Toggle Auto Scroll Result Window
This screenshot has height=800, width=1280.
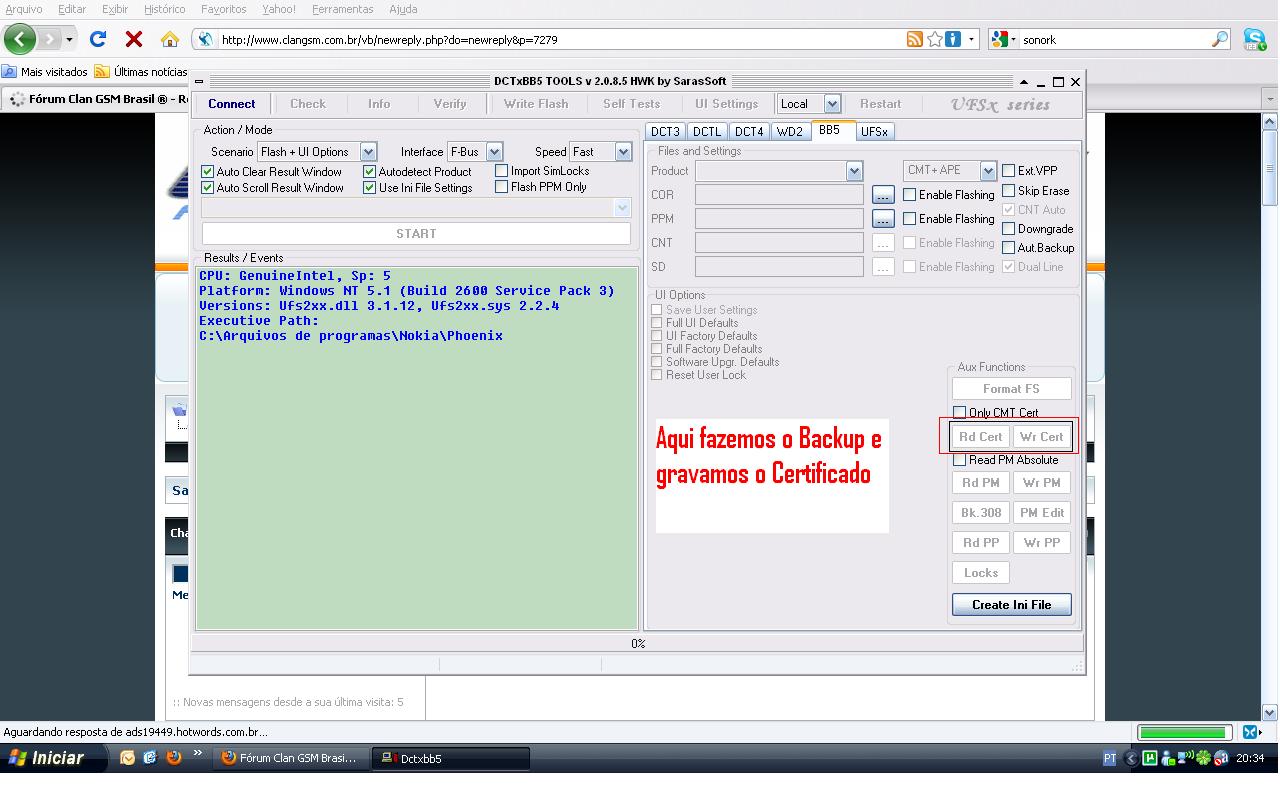[x=208, y=188]
